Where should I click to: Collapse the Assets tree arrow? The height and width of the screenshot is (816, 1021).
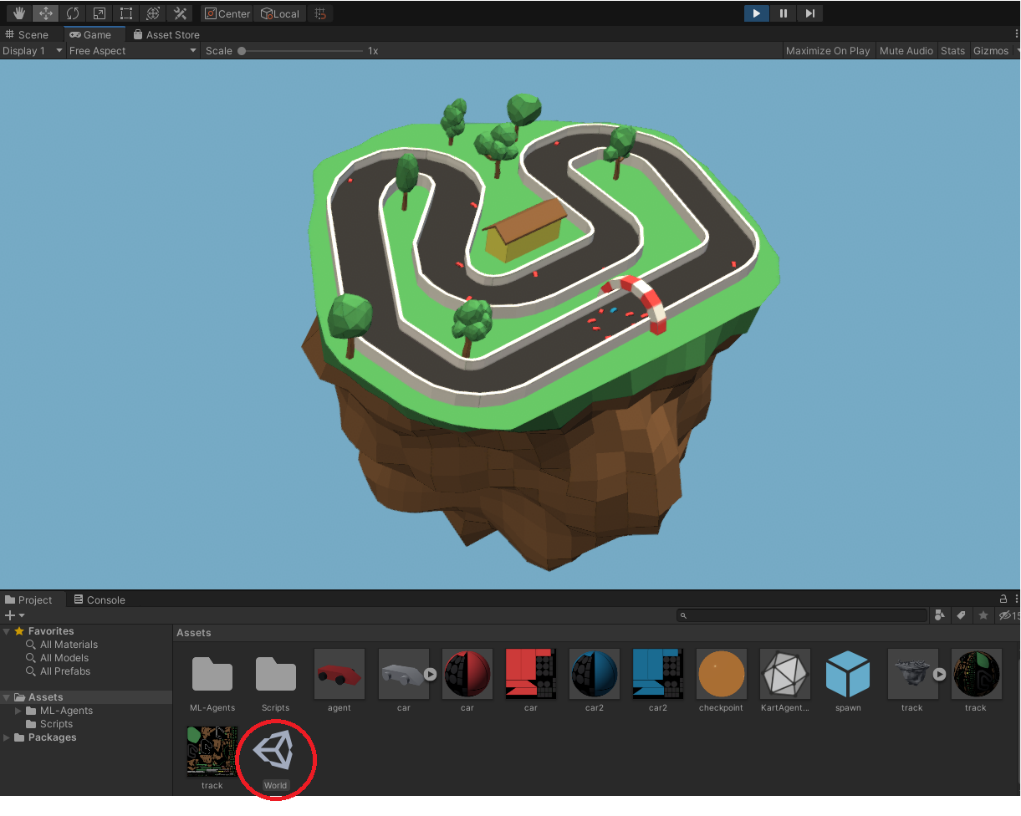(7, 697)
